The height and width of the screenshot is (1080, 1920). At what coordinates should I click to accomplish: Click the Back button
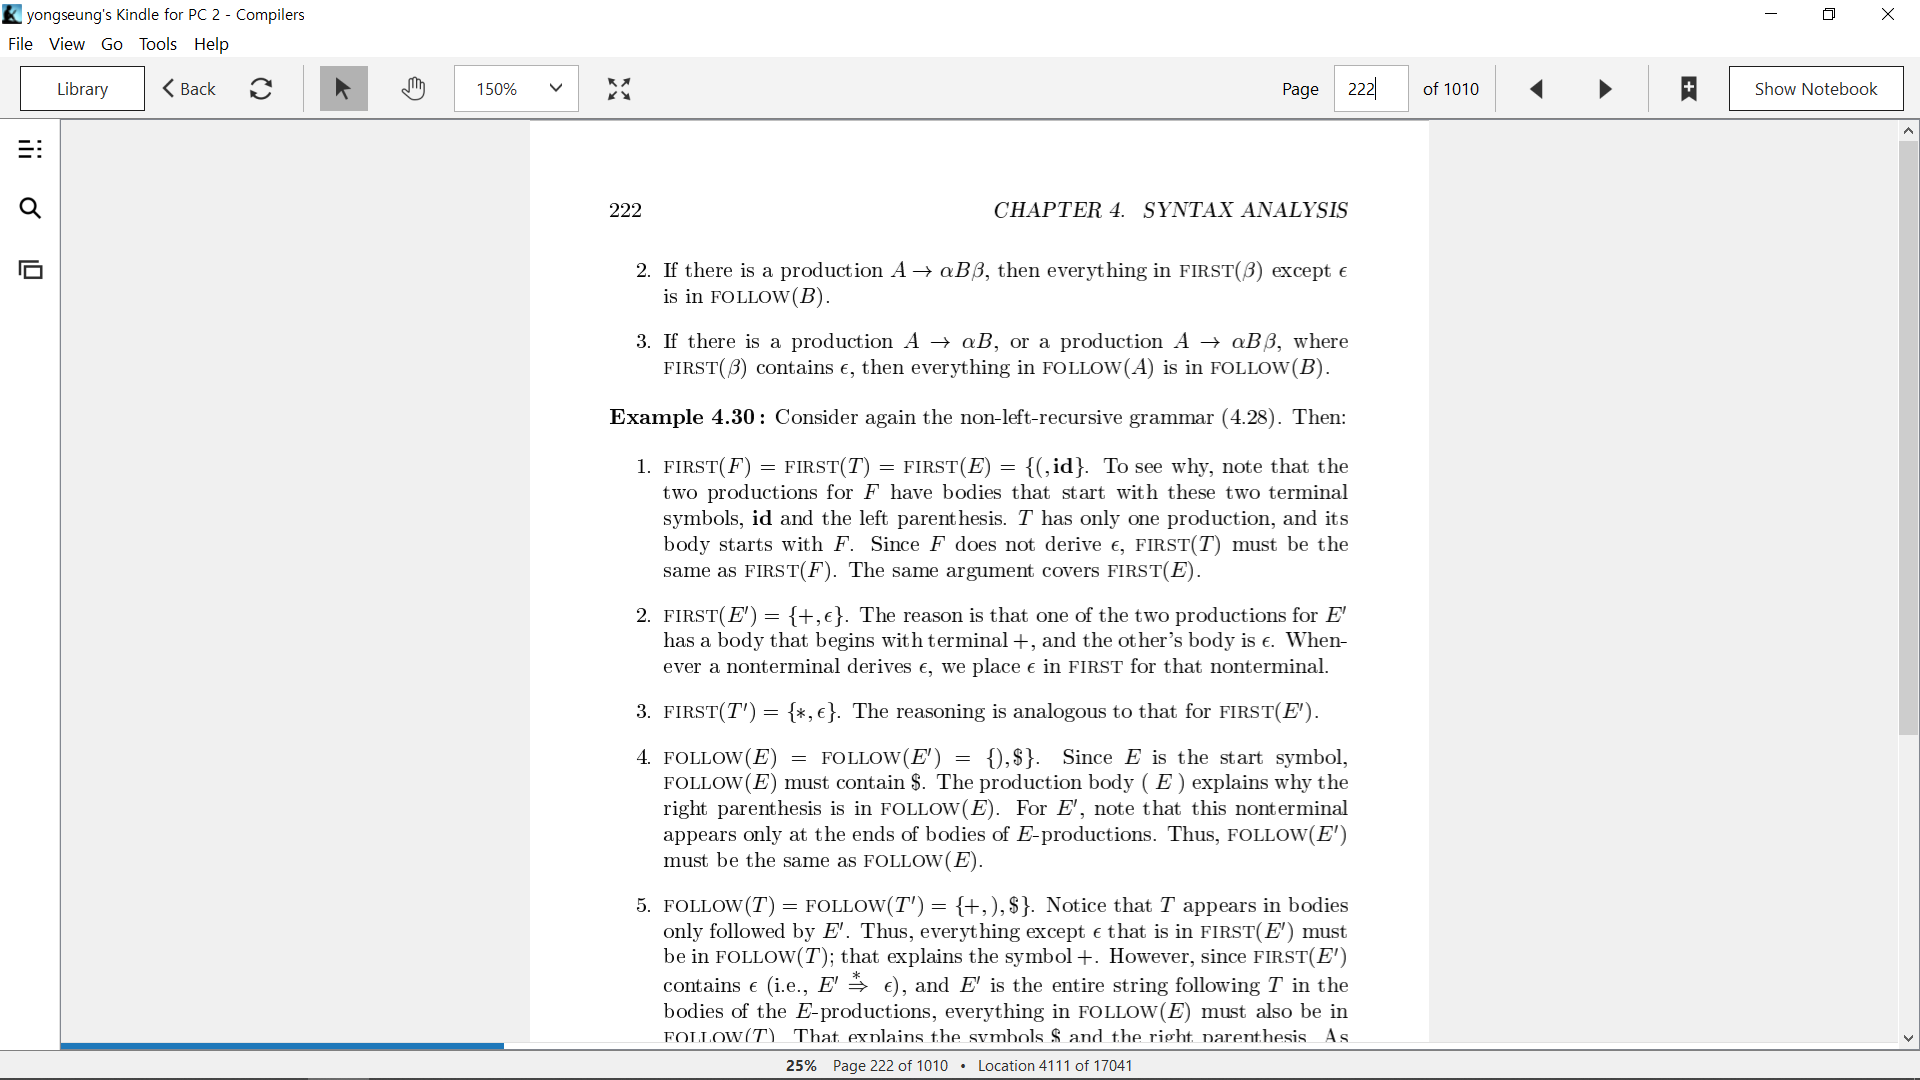click(189, 89)
